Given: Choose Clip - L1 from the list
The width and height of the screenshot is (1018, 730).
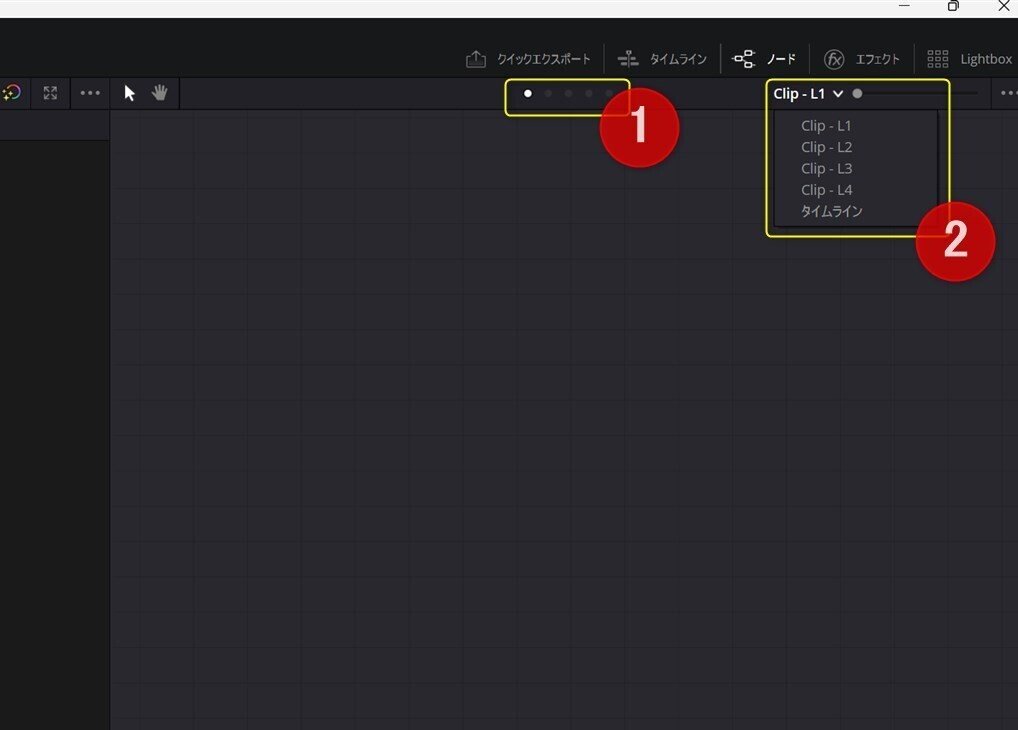Looking at the screenshot, I should [x=826, y=125].
